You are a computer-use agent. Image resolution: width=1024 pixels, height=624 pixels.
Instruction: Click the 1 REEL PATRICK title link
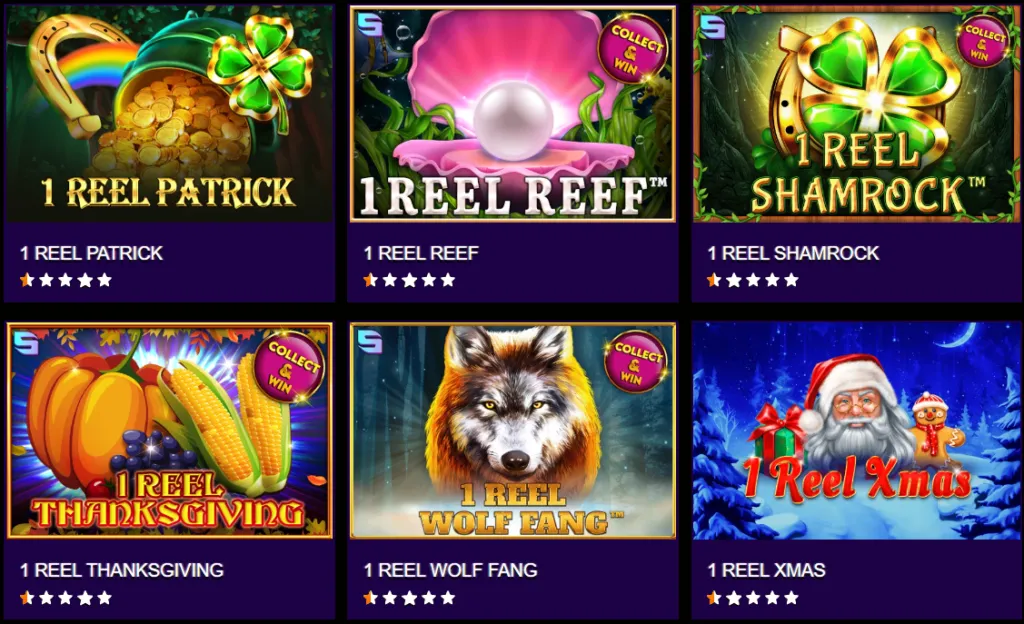[91, 253]
